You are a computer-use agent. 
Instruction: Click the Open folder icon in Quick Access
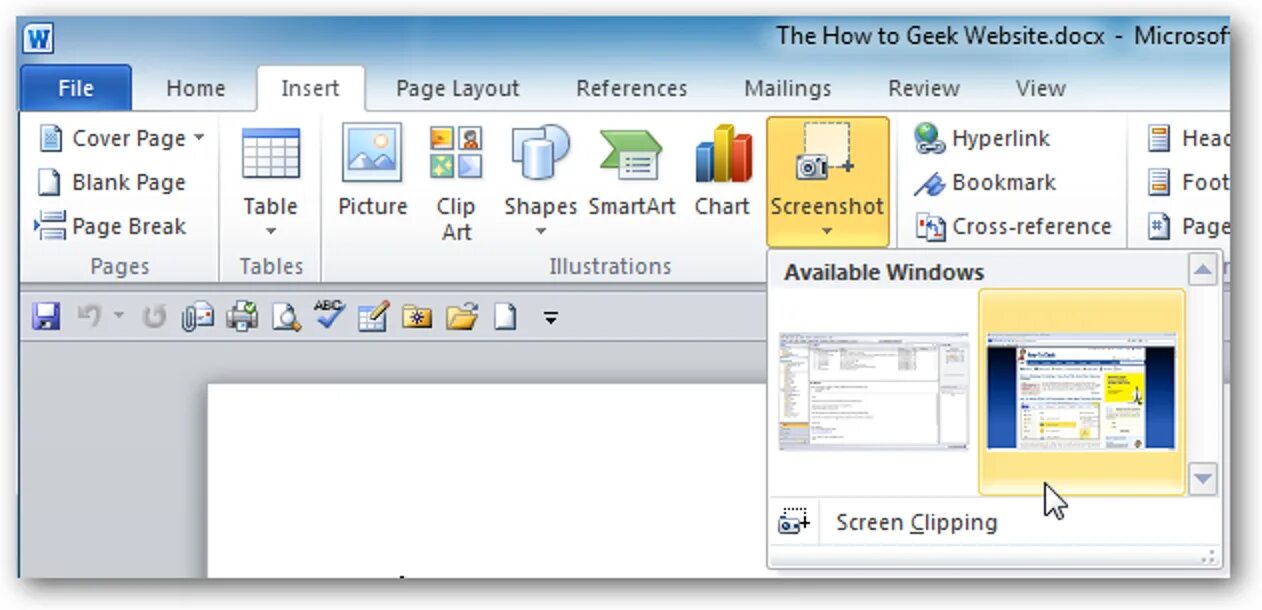tap(461, 317)
